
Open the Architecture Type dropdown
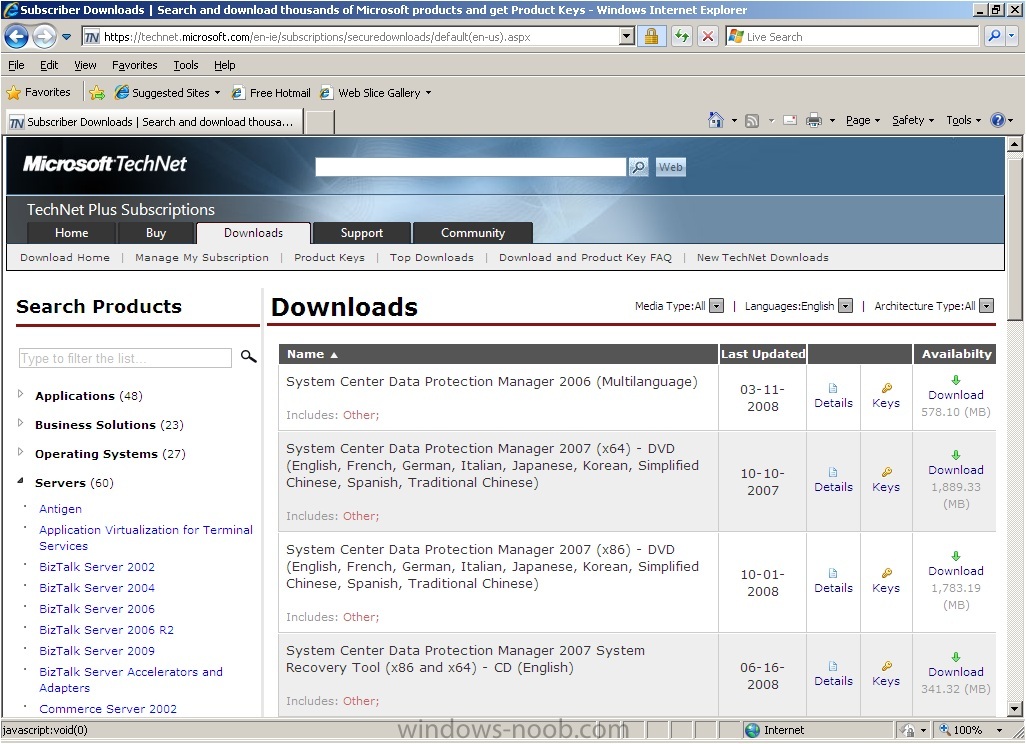point(987,306)
